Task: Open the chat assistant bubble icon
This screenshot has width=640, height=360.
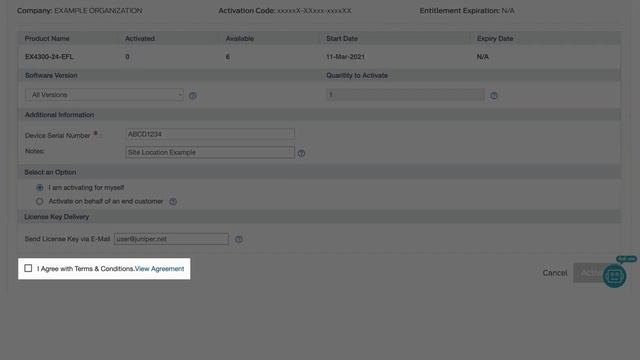Action: [x=614, y=276]
